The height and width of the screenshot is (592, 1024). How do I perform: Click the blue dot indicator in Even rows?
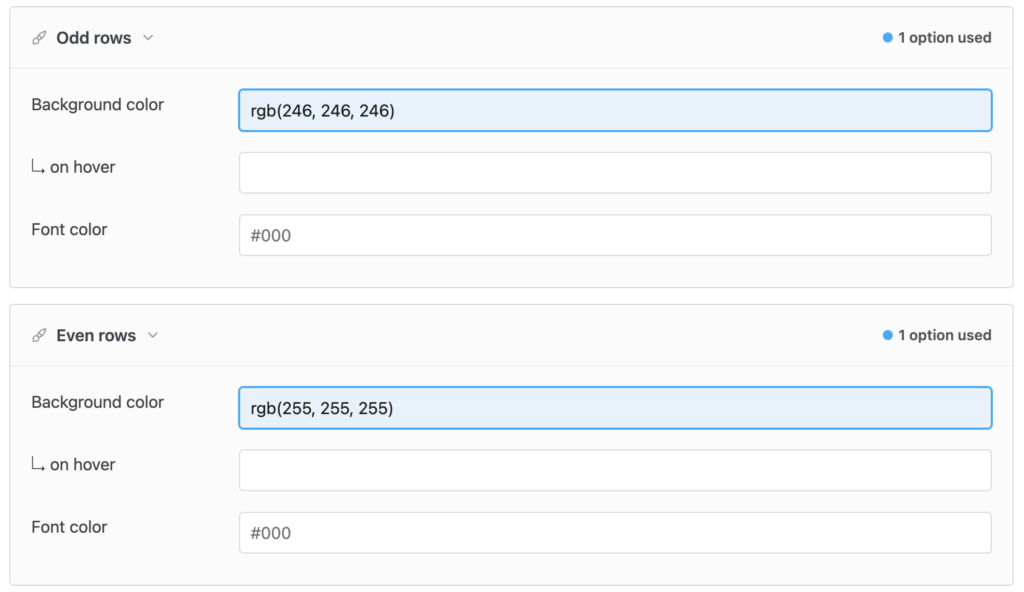pos(888,335)
